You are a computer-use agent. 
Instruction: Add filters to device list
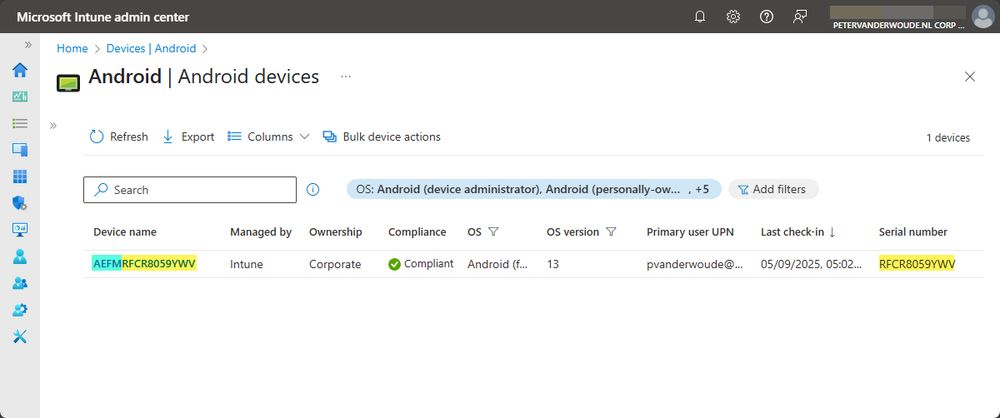coord(773,190)
